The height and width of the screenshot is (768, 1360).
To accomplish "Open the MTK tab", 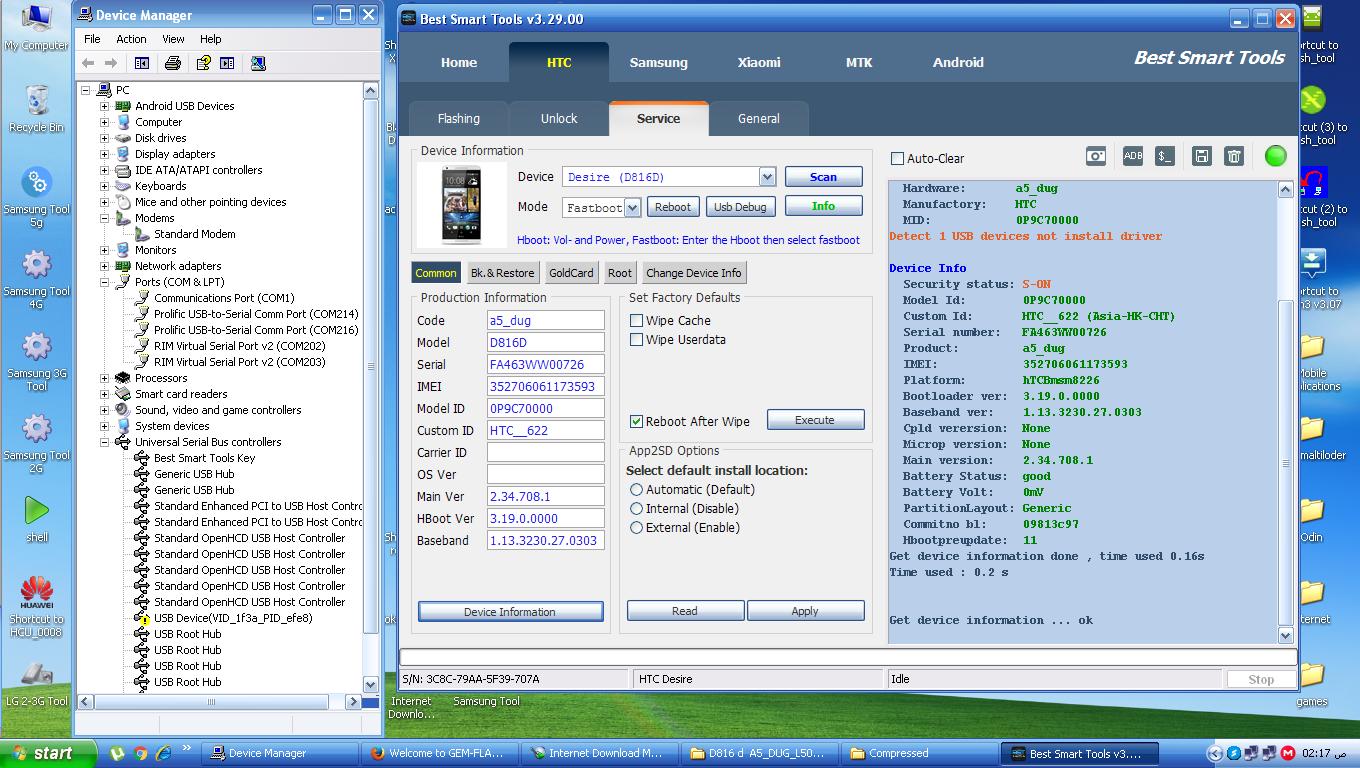I will 859,62.
